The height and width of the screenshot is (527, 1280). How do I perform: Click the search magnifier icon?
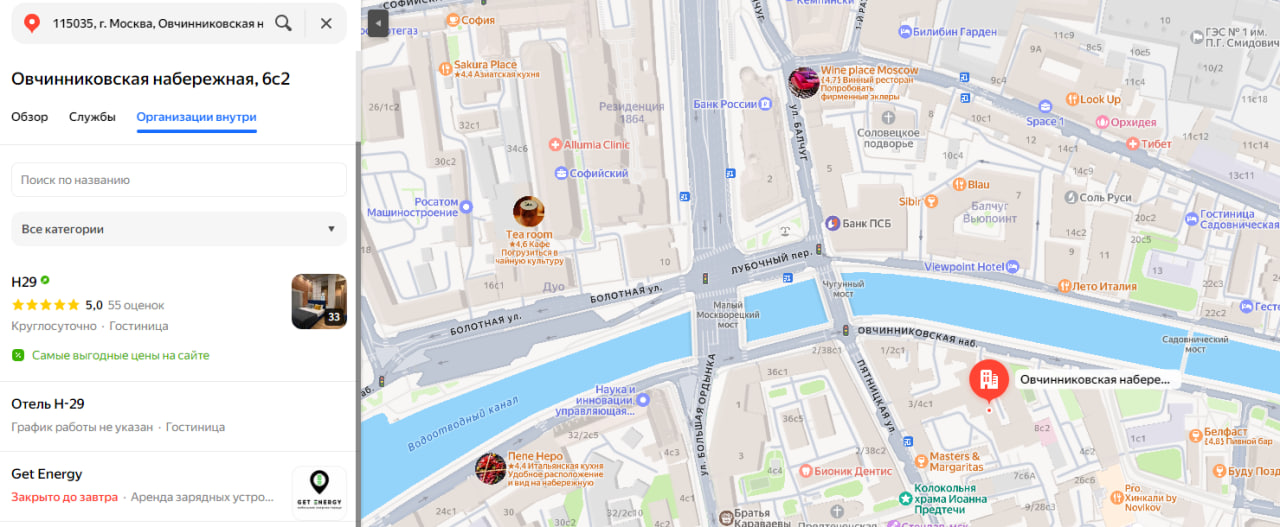(284, 23)
